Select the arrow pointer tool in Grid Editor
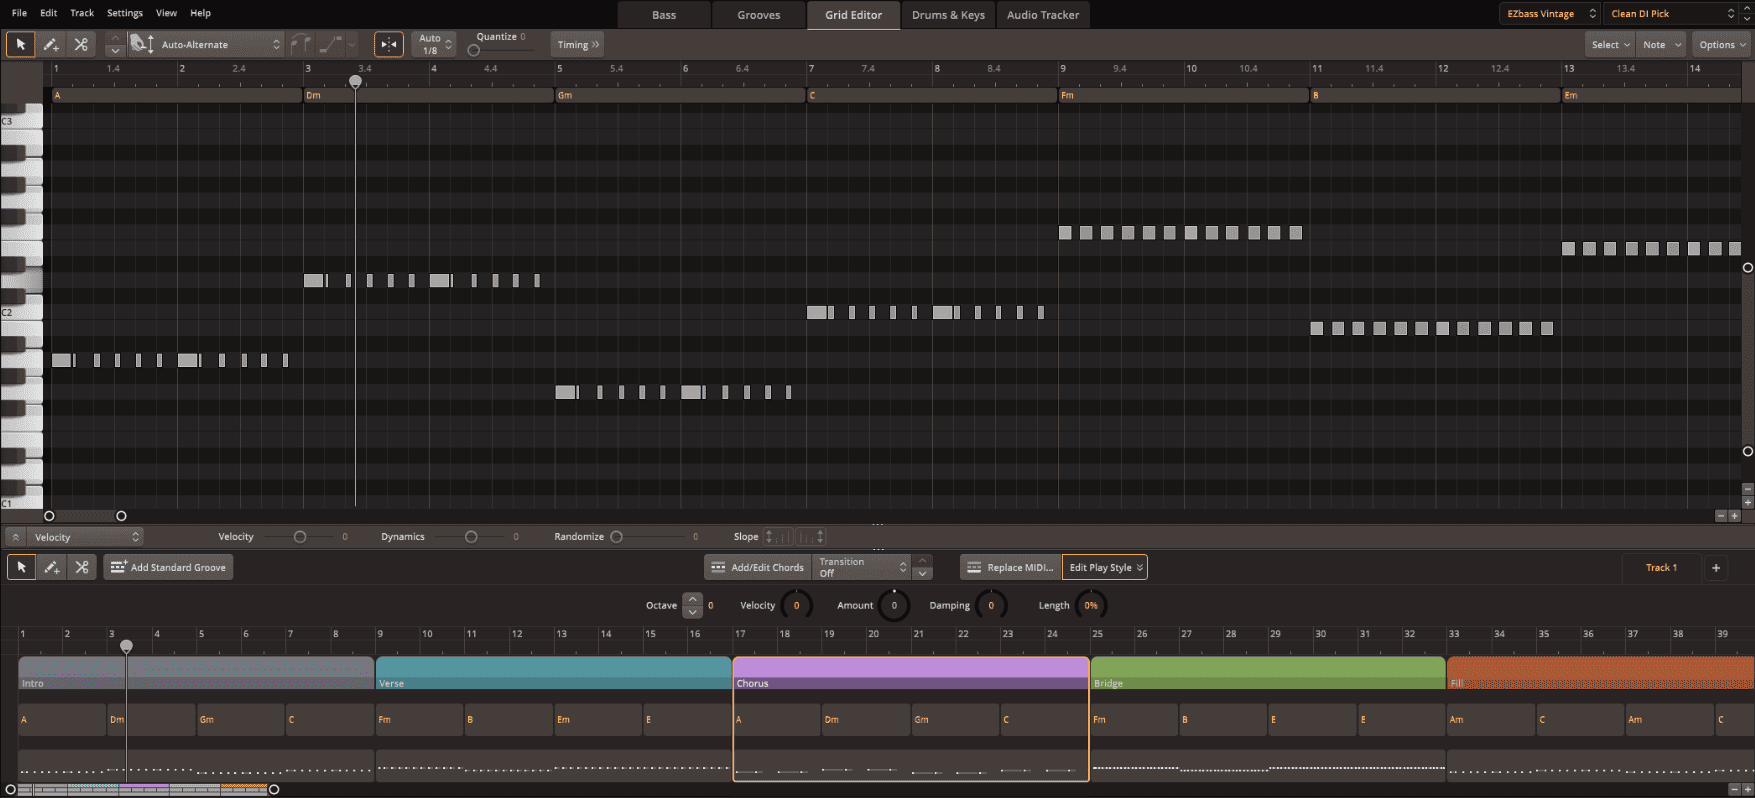1755x798 pixels. click(x=20, y=44)
